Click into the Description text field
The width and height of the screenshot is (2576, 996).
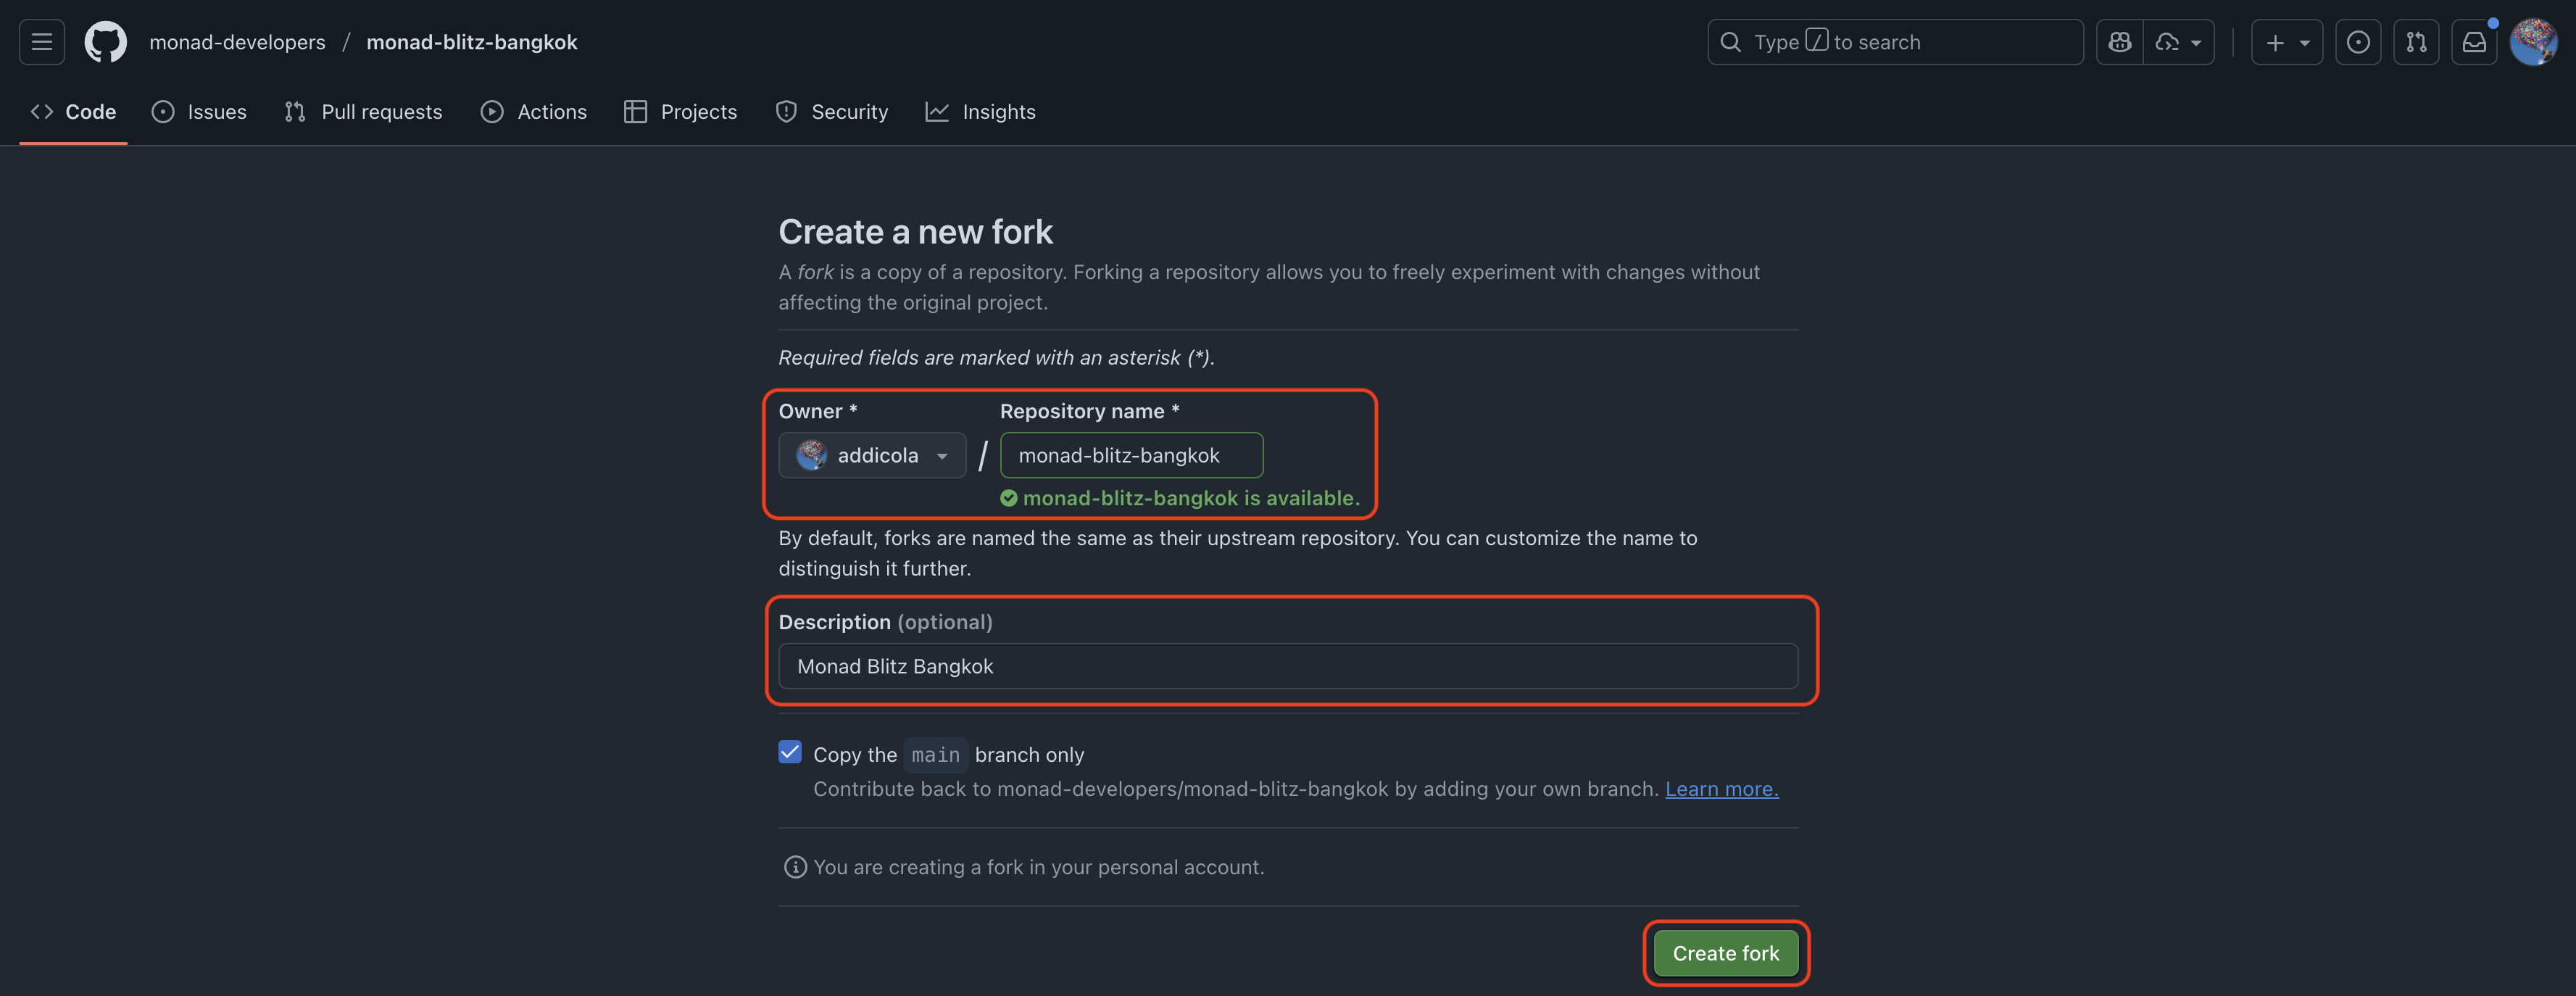click(1287, 666)
